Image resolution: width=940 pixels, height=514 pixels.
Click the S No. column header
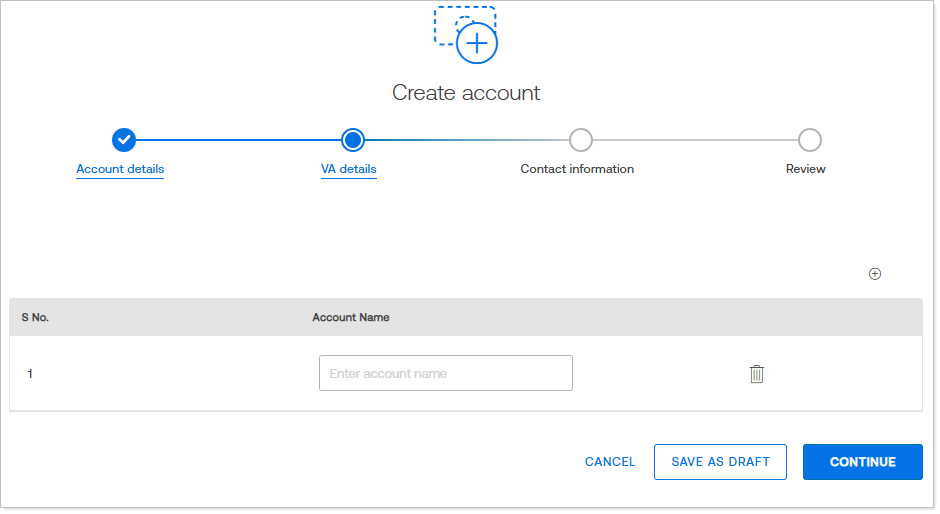click(x=35, y=317)
